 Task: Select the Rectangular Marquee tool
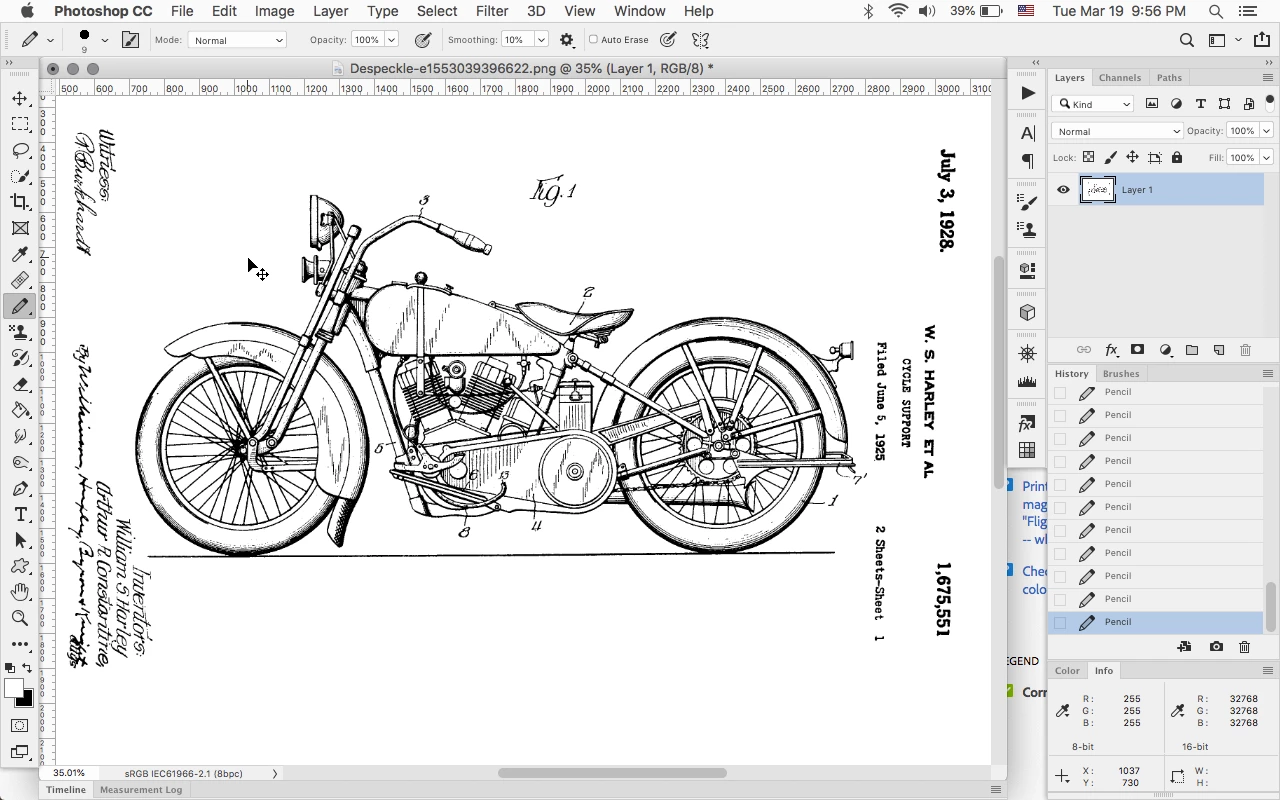click(20, 124)
